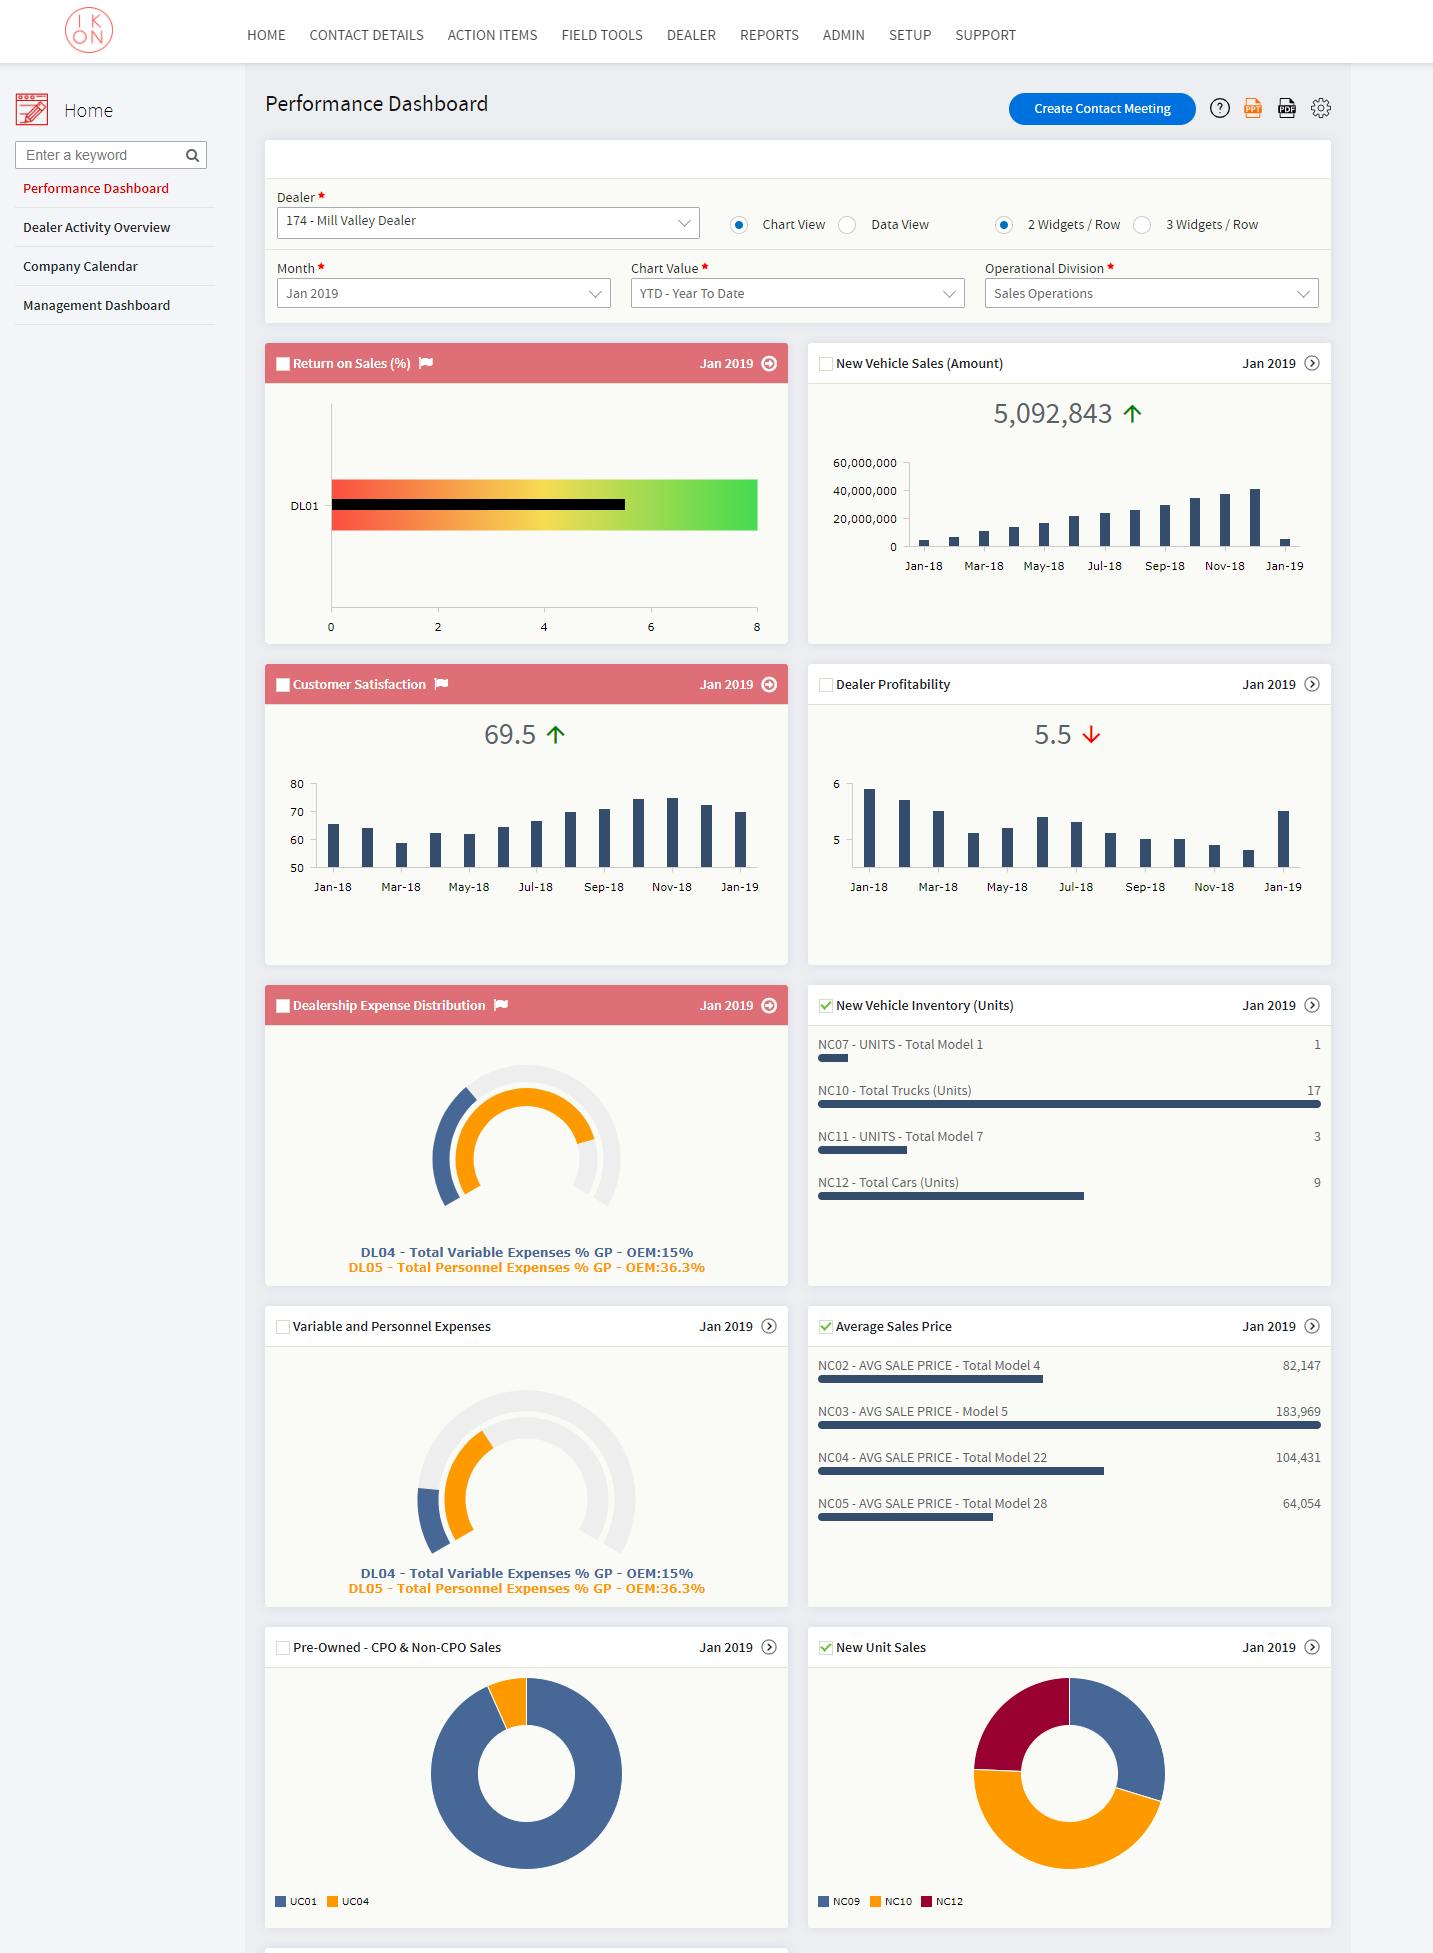
Task: Open New Unit Sales detail arrow
Action: click(1312, 1647)
